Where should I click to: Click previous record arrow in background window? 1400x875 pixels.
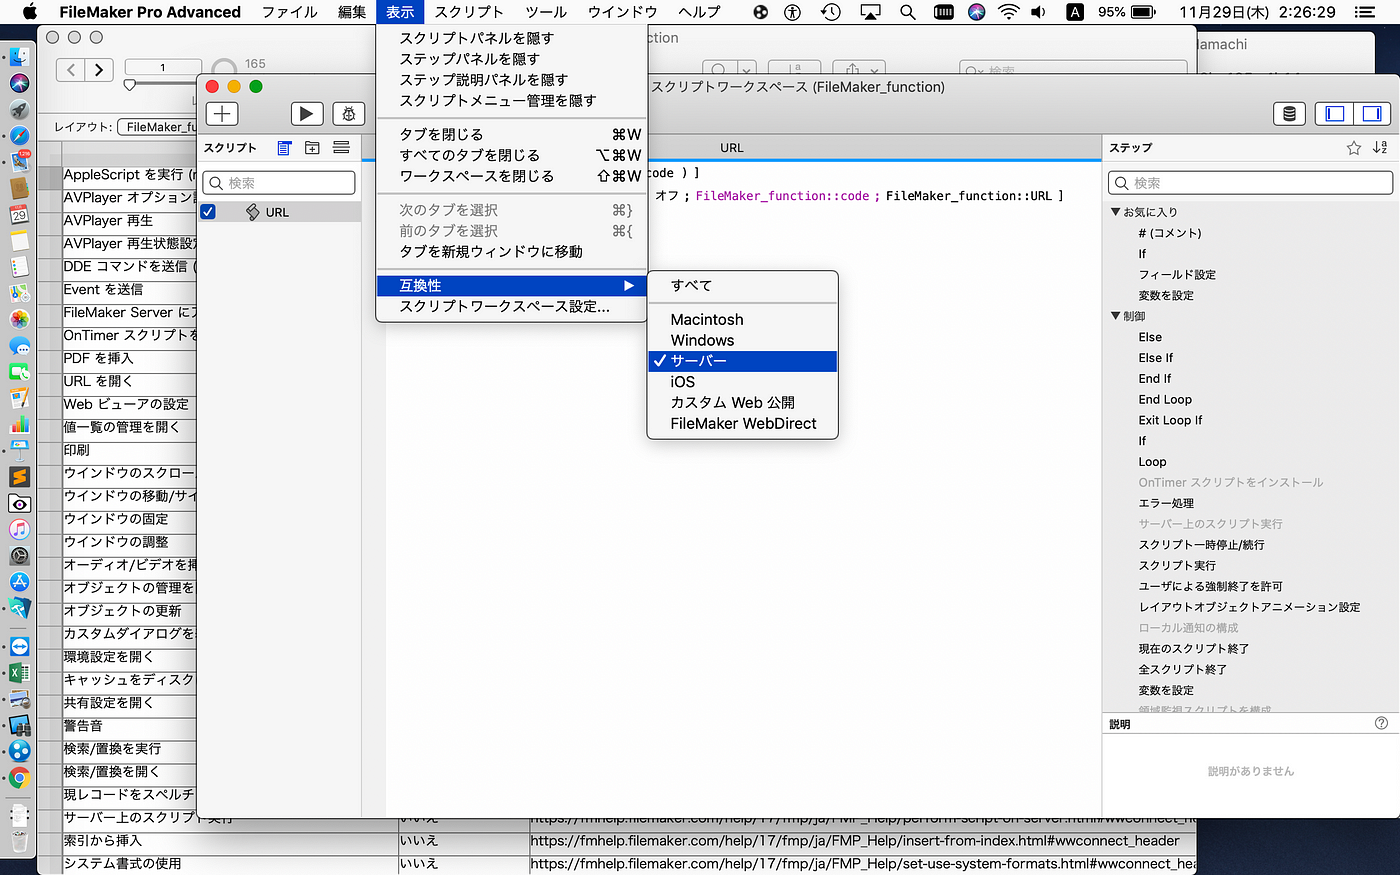click(70, 69)
